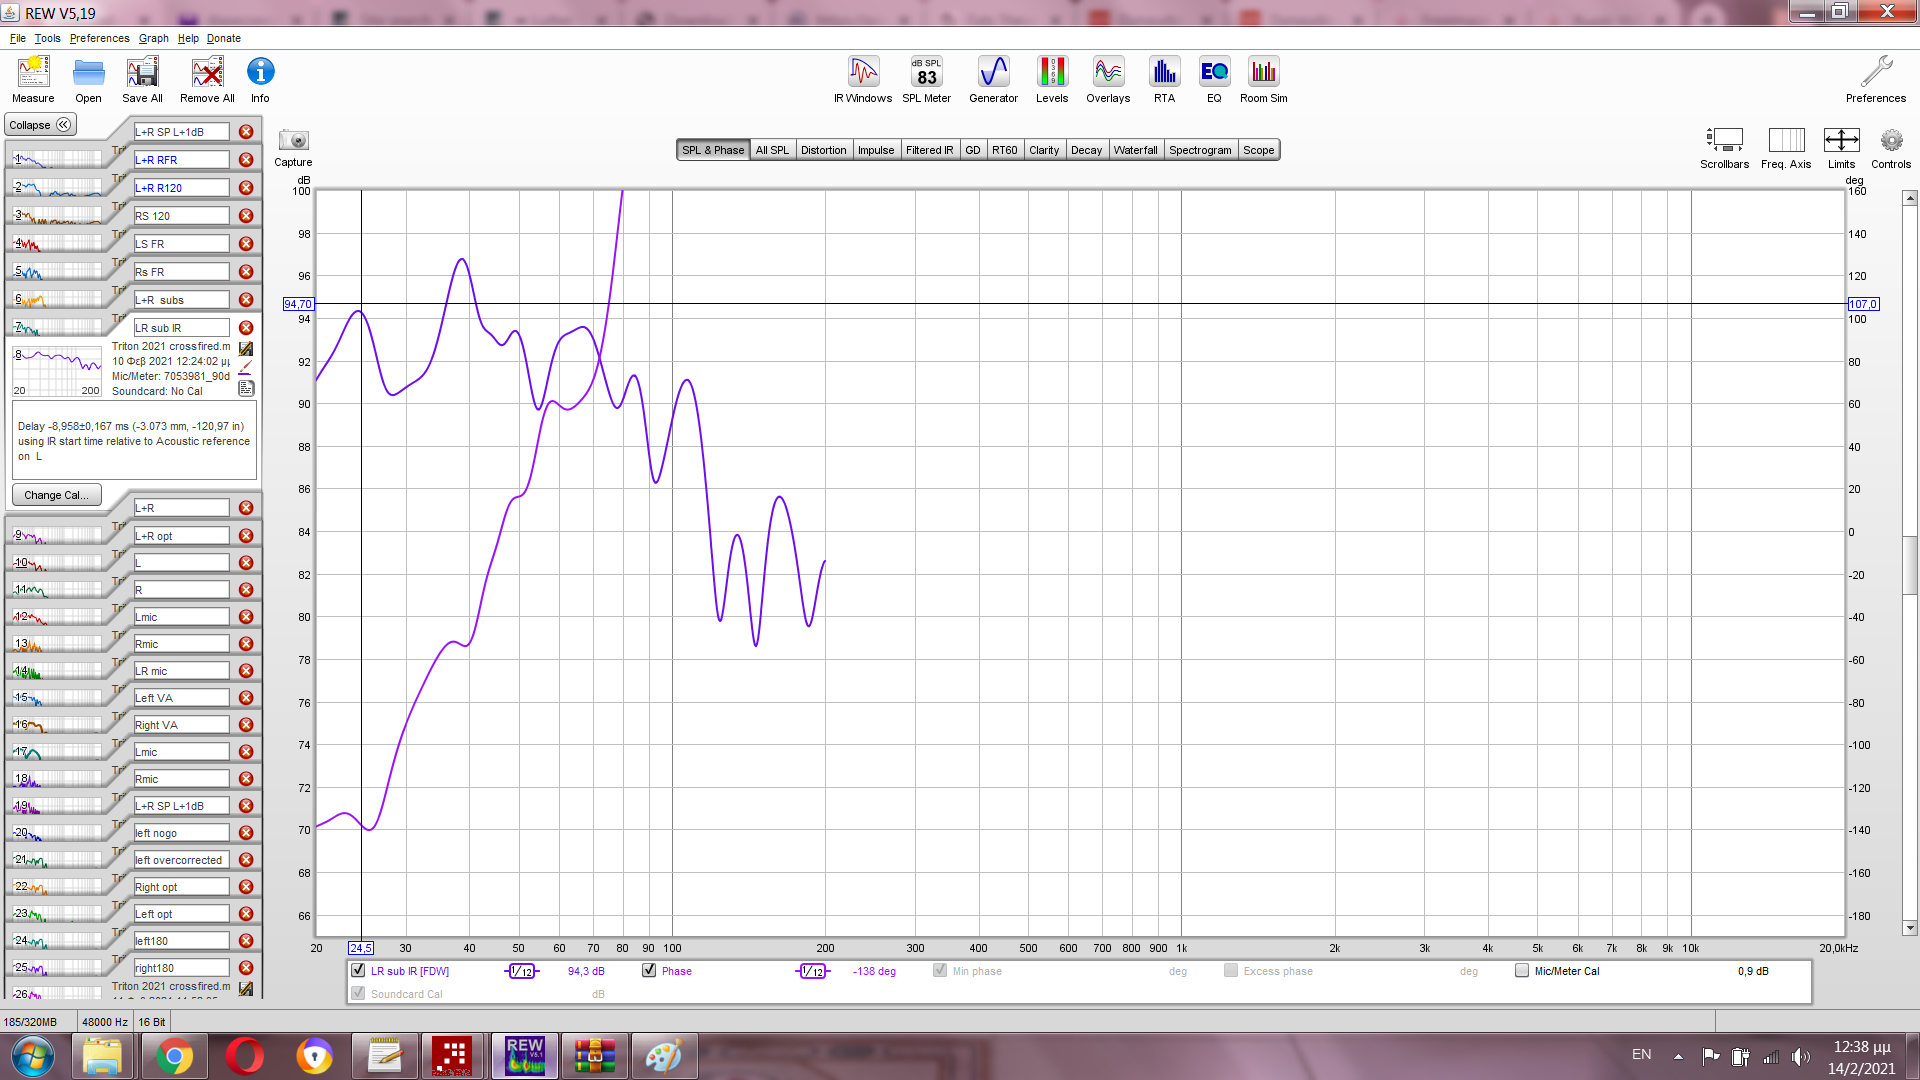The image size is (1920, 1080).
Task: Select the Left VA measurement thumbnail
Action: click(58, 698)
